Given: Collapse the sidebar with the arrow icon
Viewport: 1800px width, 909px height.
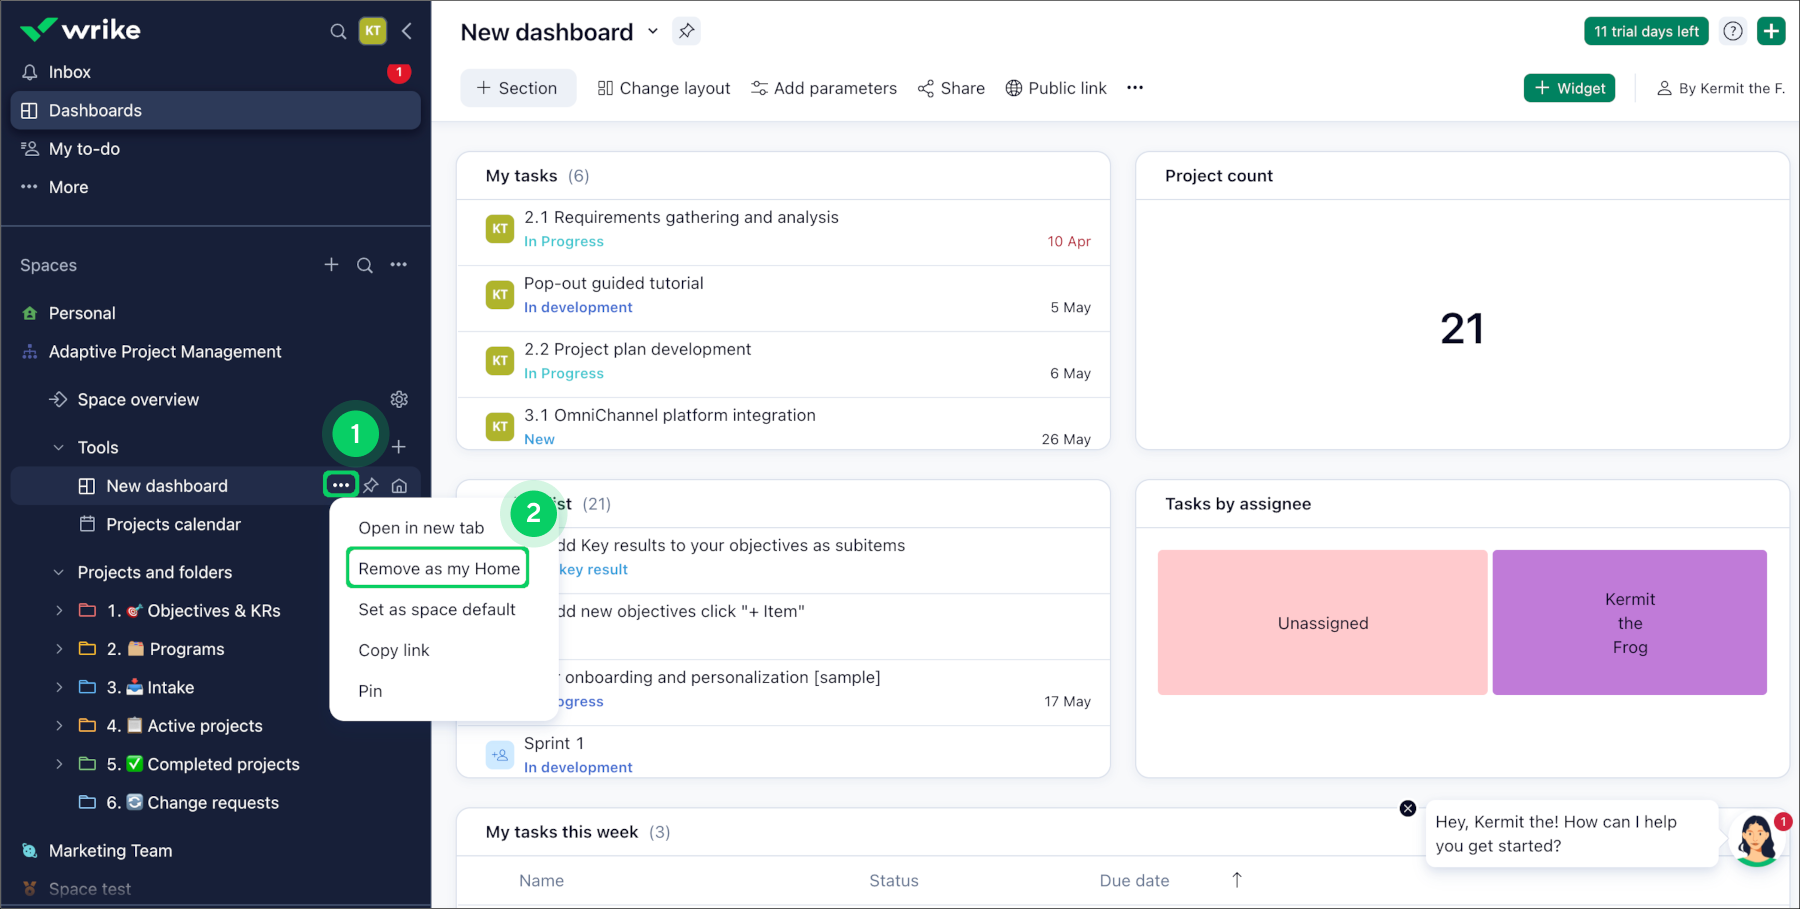Looking at the screenshot, I should (x=407, y=31).
